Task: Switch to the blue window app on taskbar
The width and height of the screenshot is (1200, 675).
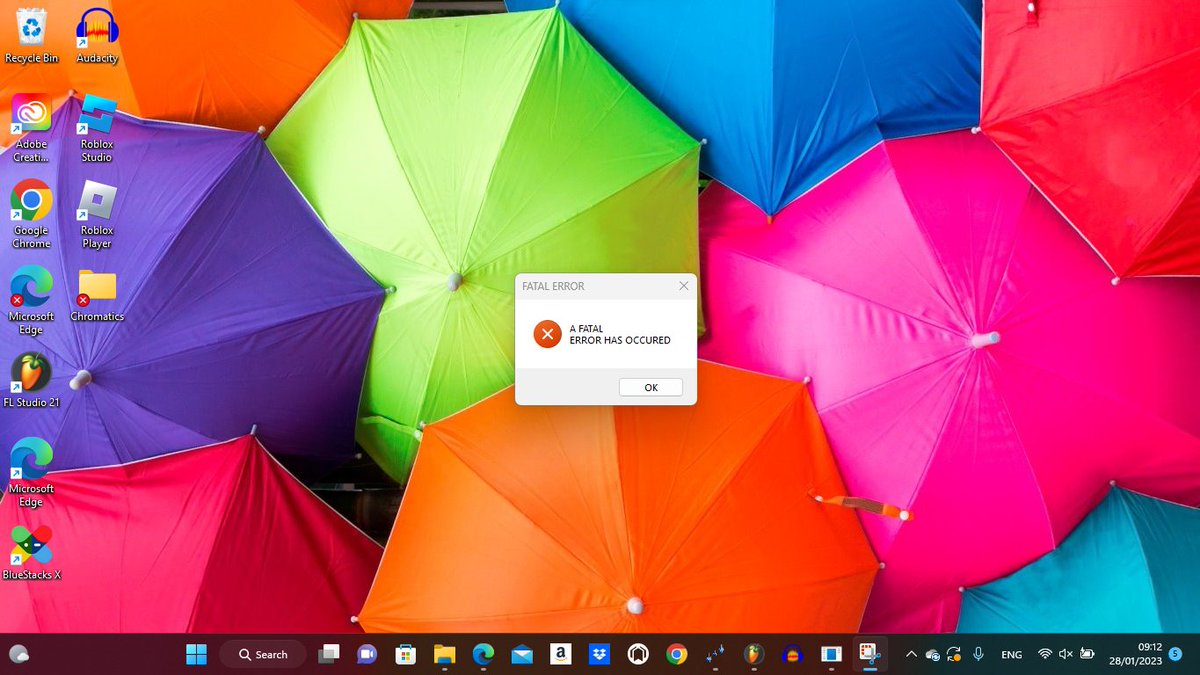Action: point(831,654)
